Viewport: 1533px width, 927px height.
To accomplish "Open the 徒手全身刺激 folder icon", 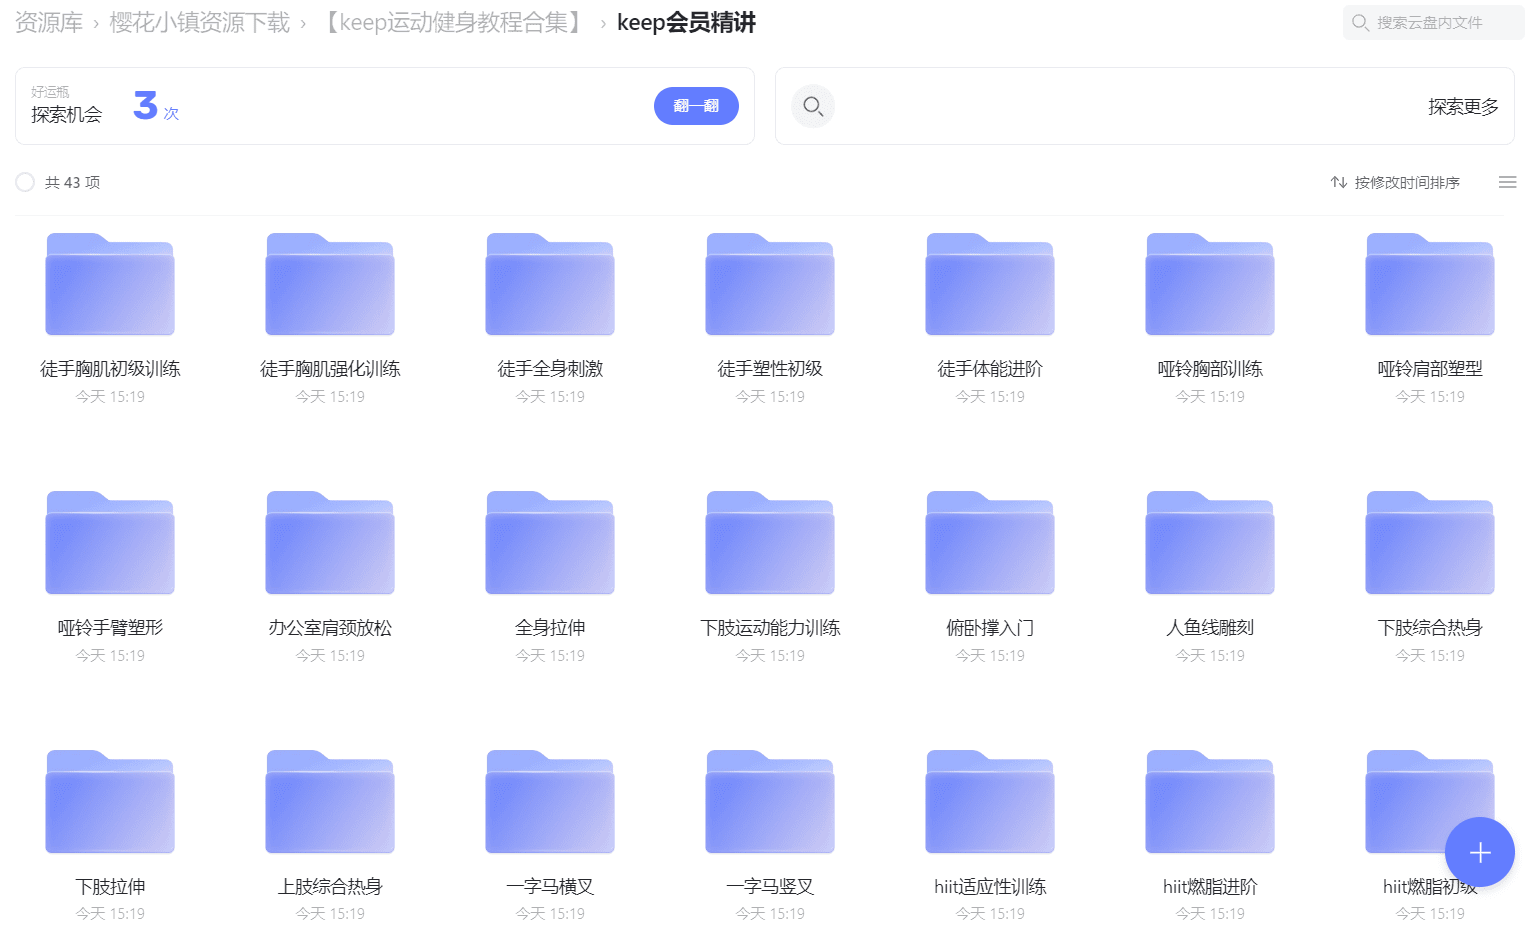I will (549, 284).
